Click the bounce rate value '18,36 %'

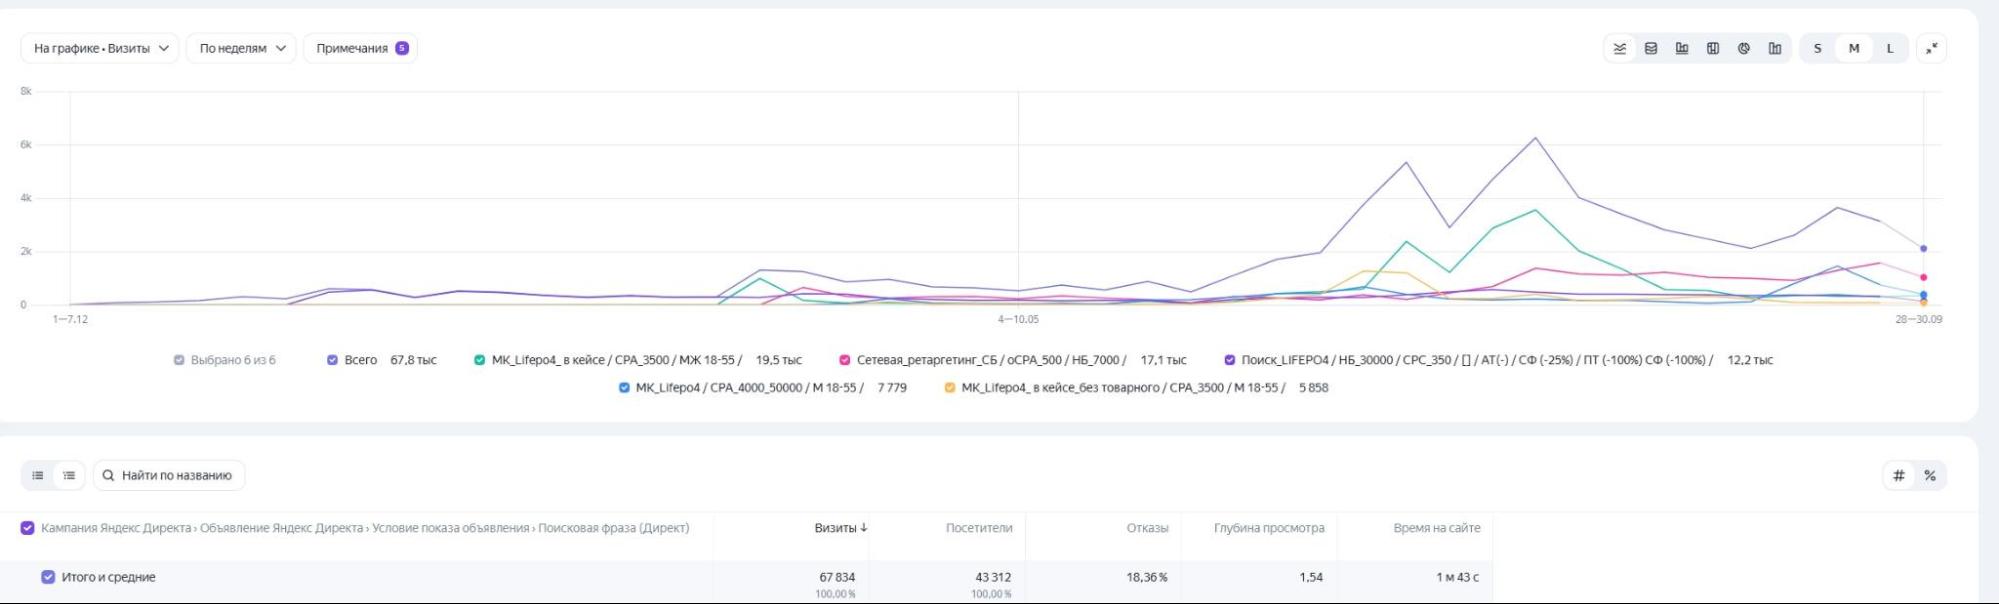pyautogui.click(x=1146, y=577)
